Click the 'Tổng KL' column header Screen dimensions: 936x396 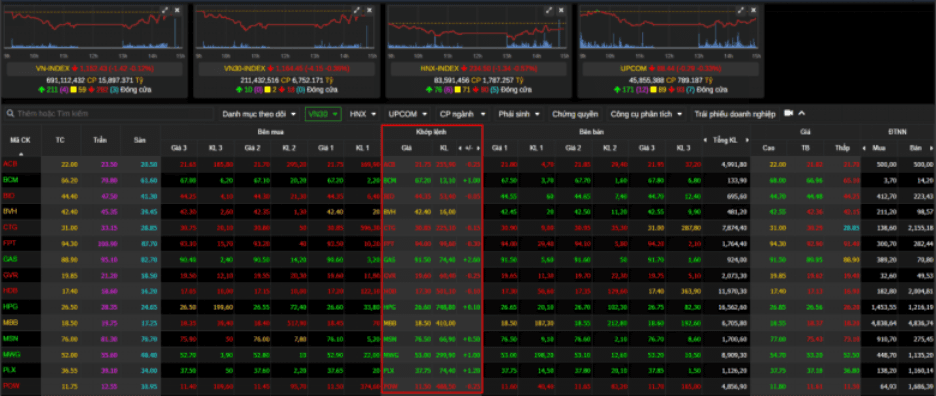tap(726, 140)
